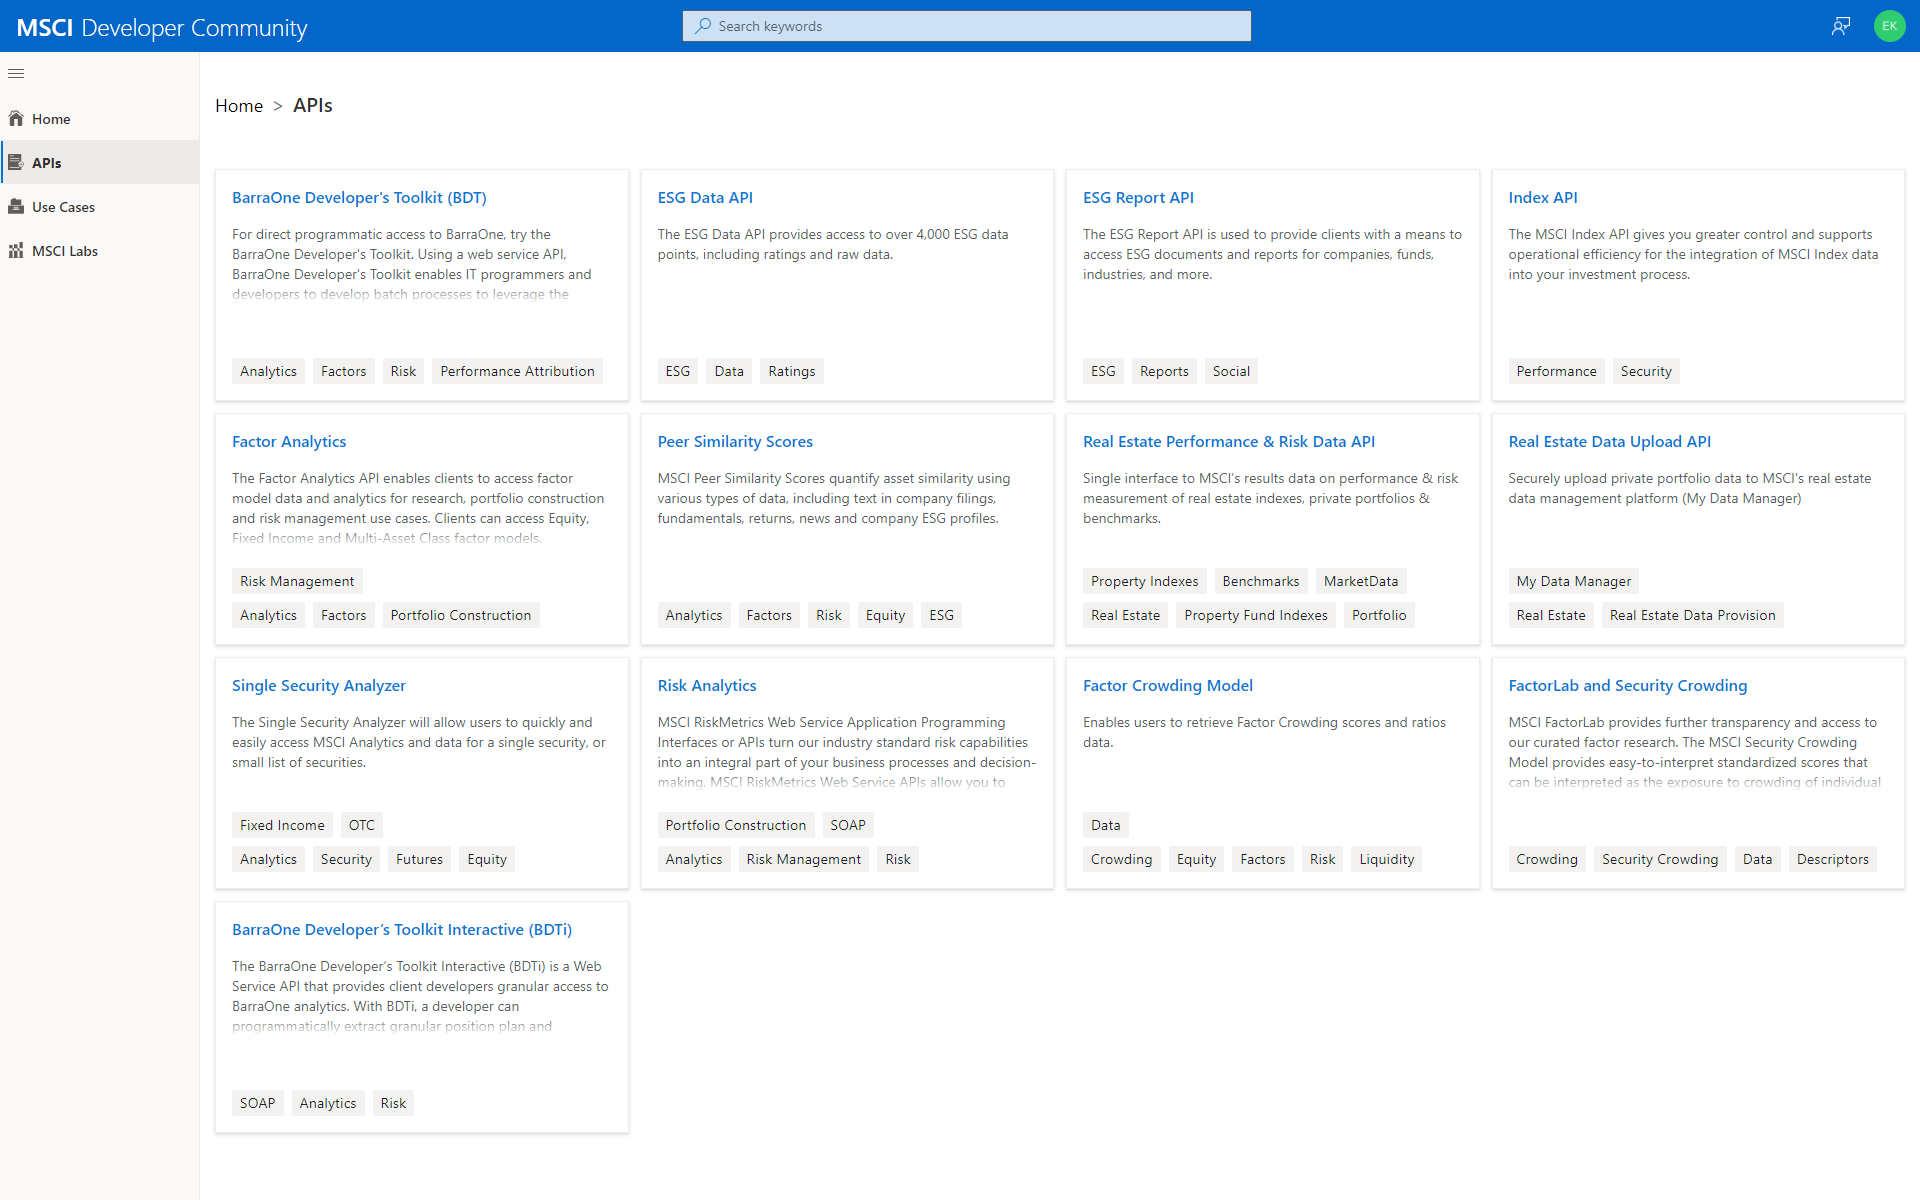The image size is (1920, 1200).
Task: Click Portfolio Construction tag on Factor Analytics
Action: (x=461, y=615)
